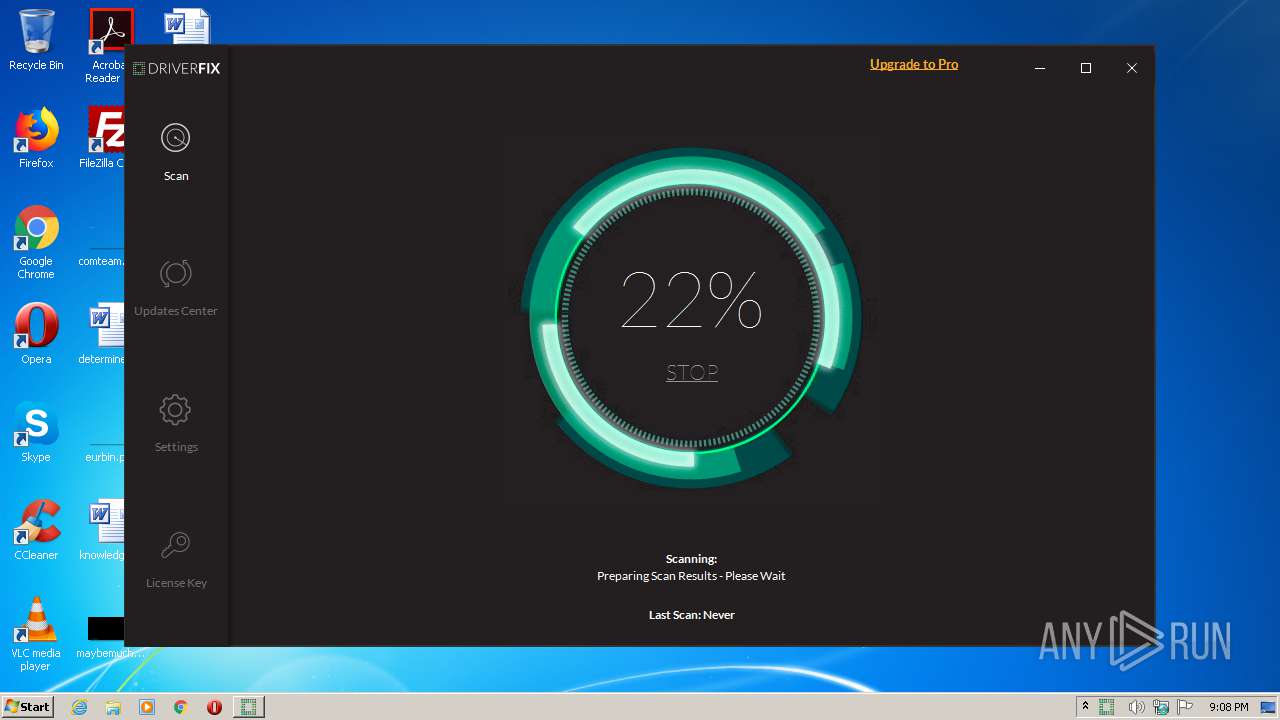Open the DriverFix tray icon
This screenshot has height=720, width=1280.
(x=1107, y=707)
